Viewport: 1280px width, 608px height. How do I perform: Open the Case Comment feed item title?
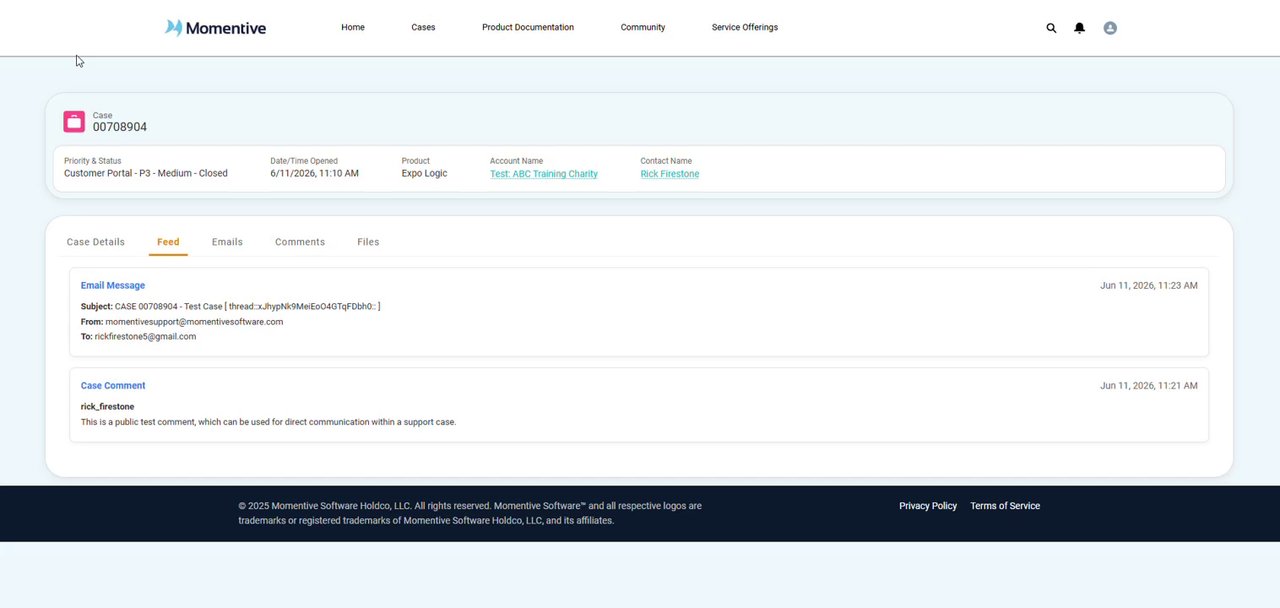113,386
